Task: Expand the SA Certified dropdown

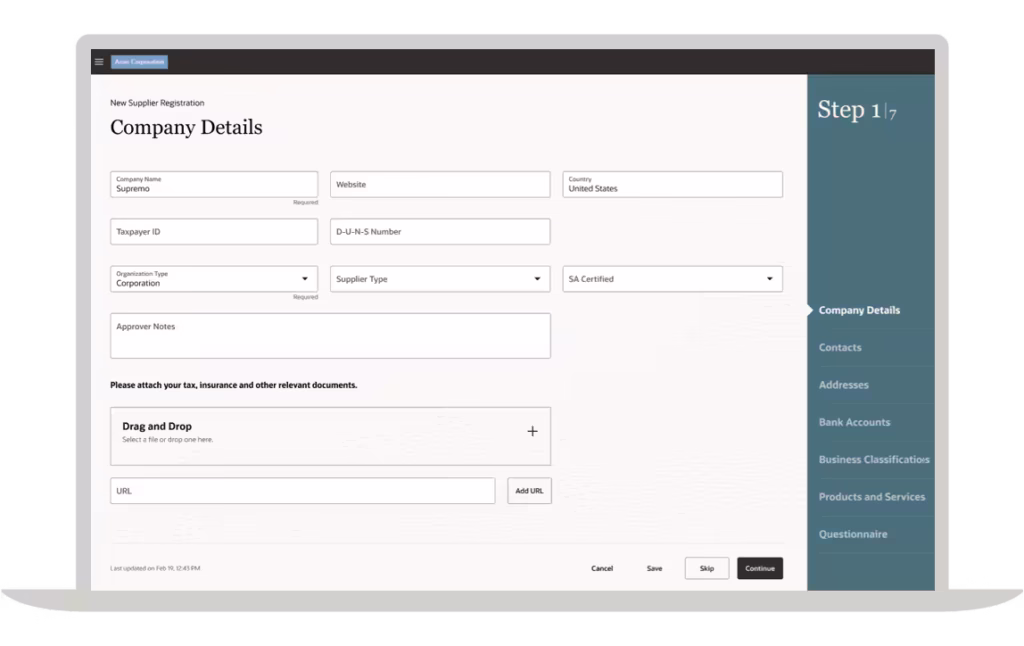Action: [769, 279]
